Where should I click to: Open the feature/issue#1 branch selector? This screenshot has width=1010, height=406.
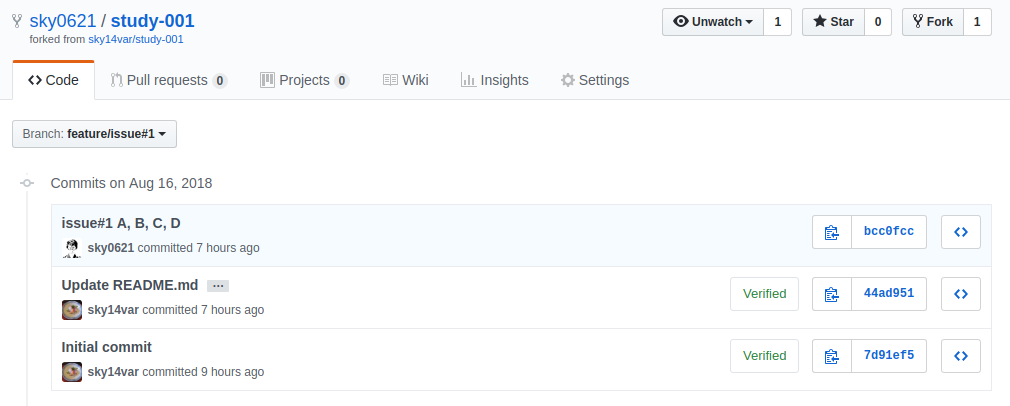94,134
